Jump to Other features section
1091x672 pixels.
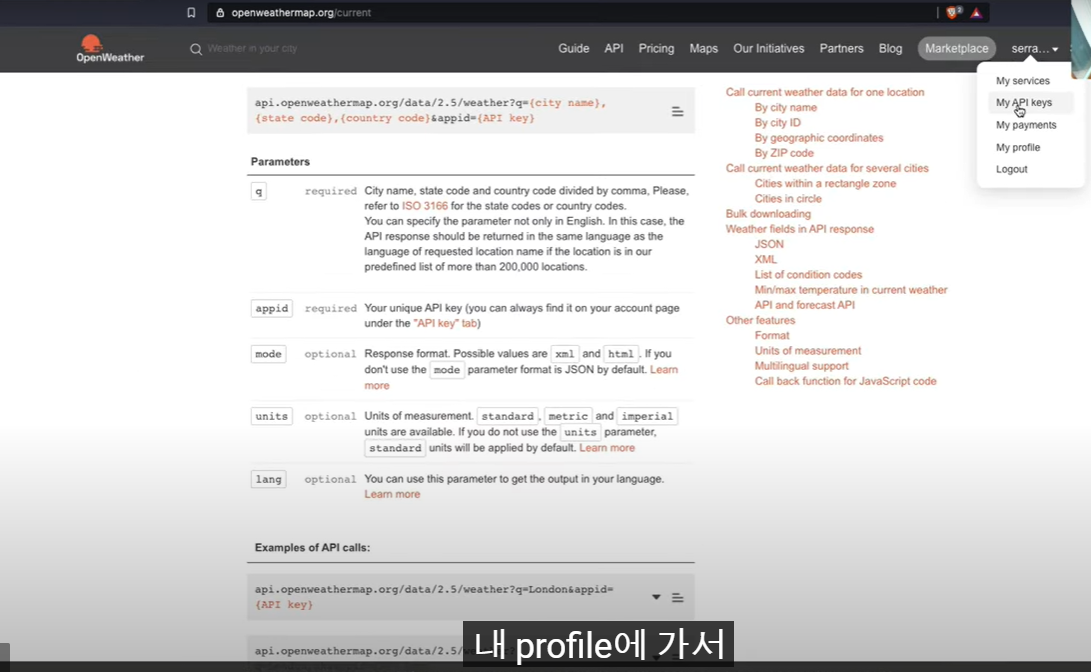click(x=760, y=321)
